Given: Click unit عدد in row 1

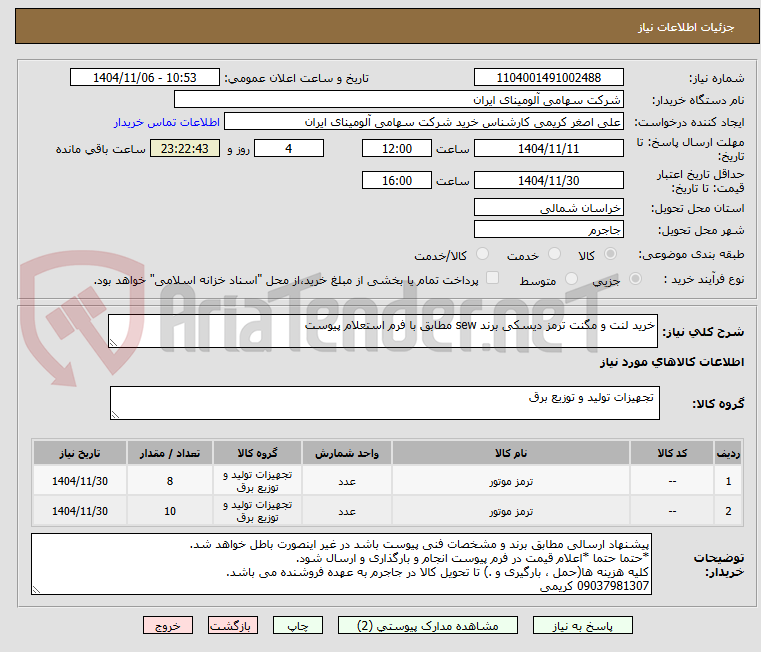Looking at the screenshot, I should 347,481.
